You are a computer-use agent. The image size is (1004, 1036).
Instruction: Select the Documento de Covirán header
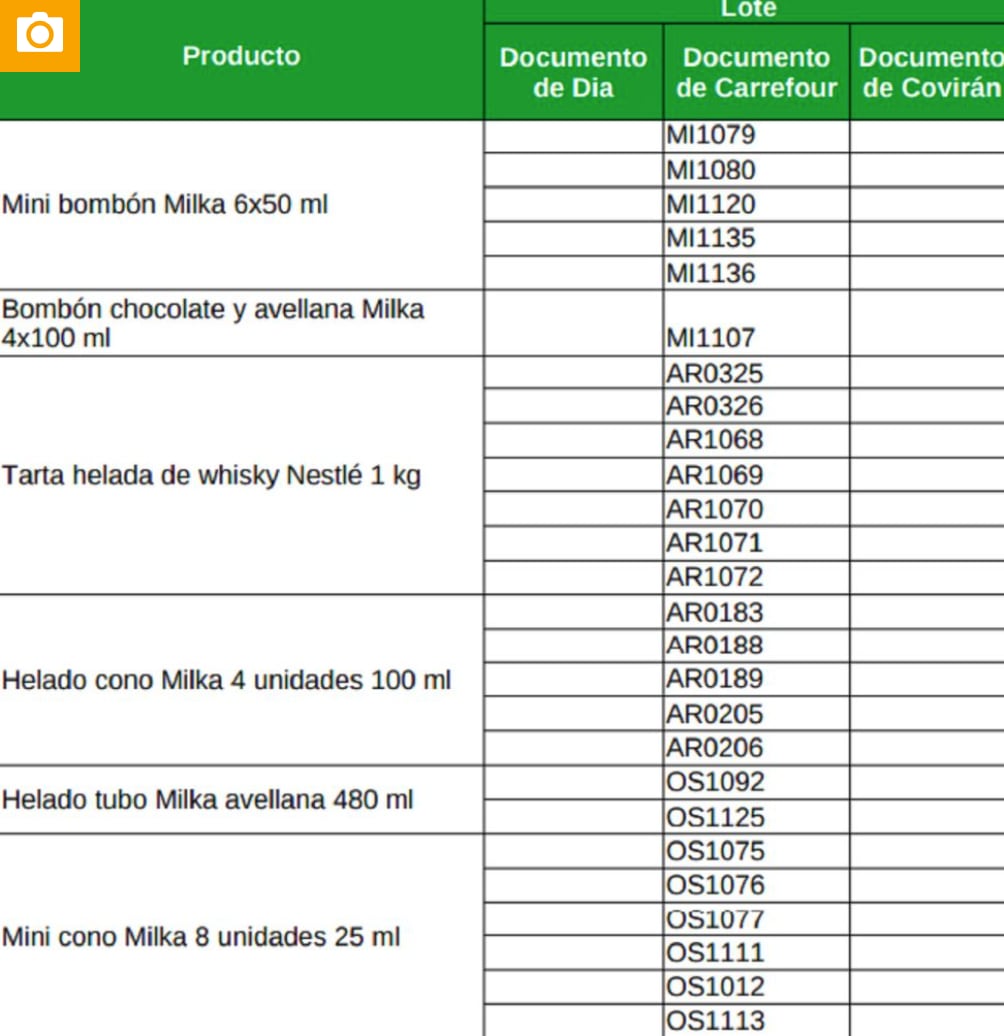[932, 68]
